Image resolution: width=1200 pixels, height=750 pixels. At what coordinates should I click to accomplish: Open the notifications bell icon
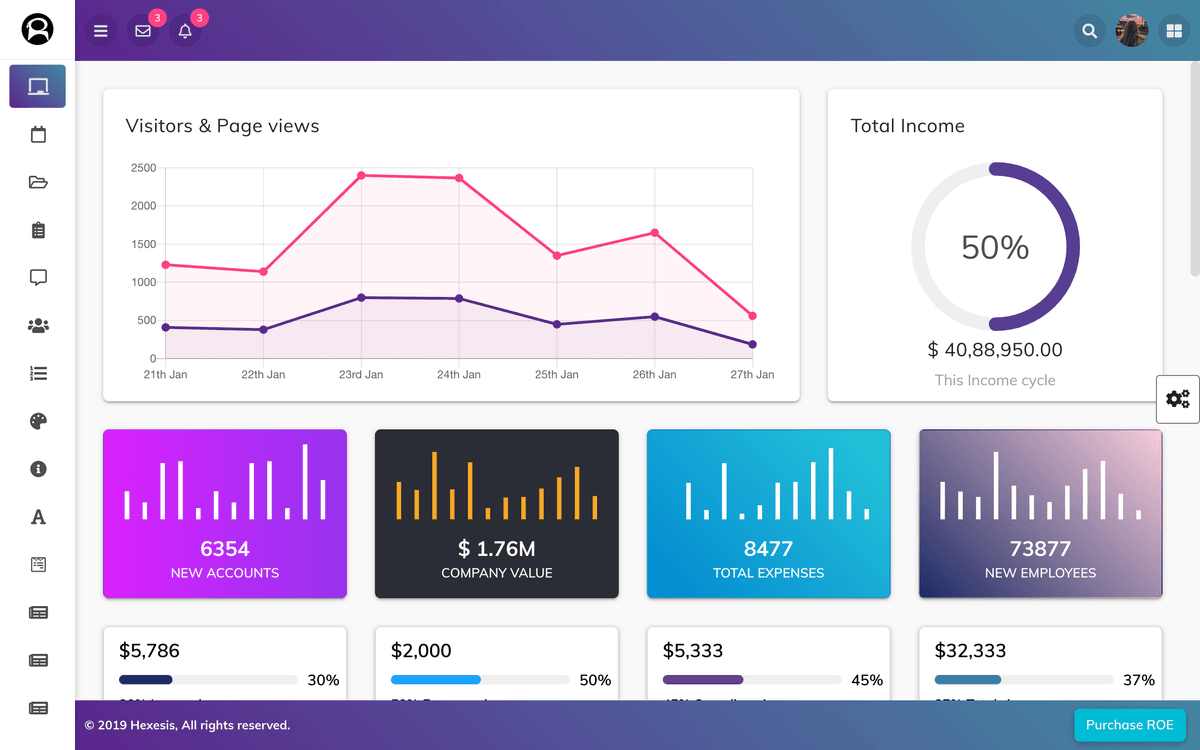185,31
